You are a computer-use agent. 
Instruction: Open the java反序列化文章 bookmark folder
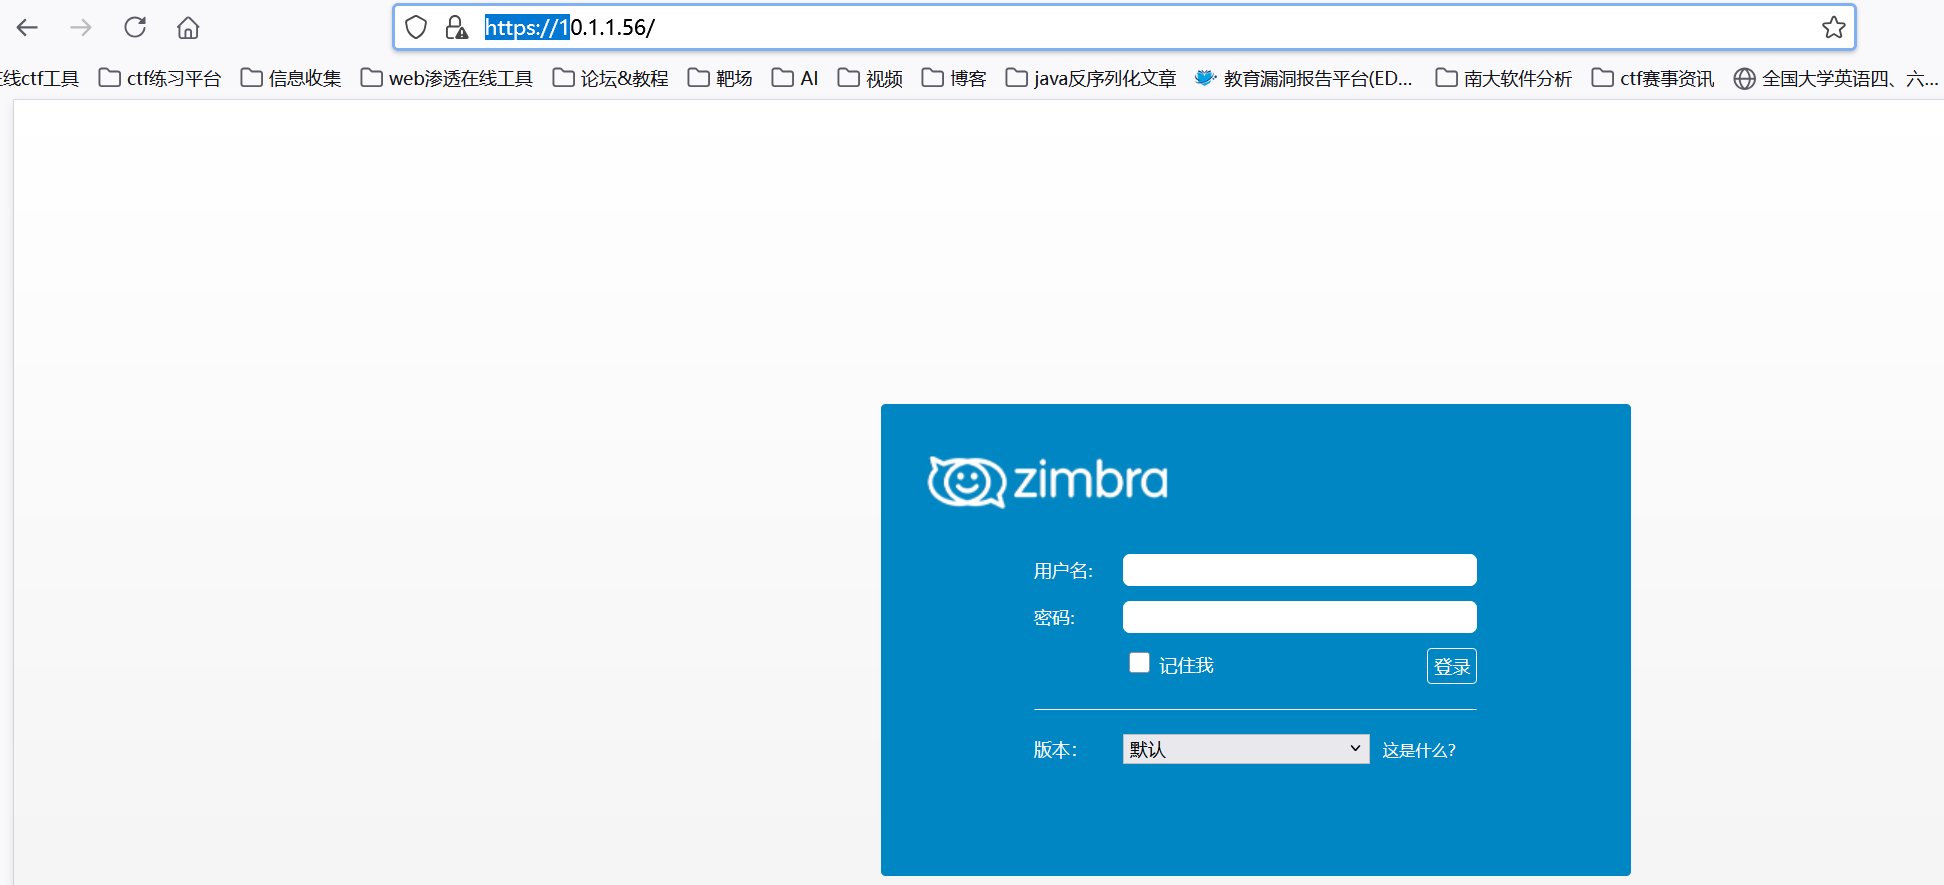1091,78
